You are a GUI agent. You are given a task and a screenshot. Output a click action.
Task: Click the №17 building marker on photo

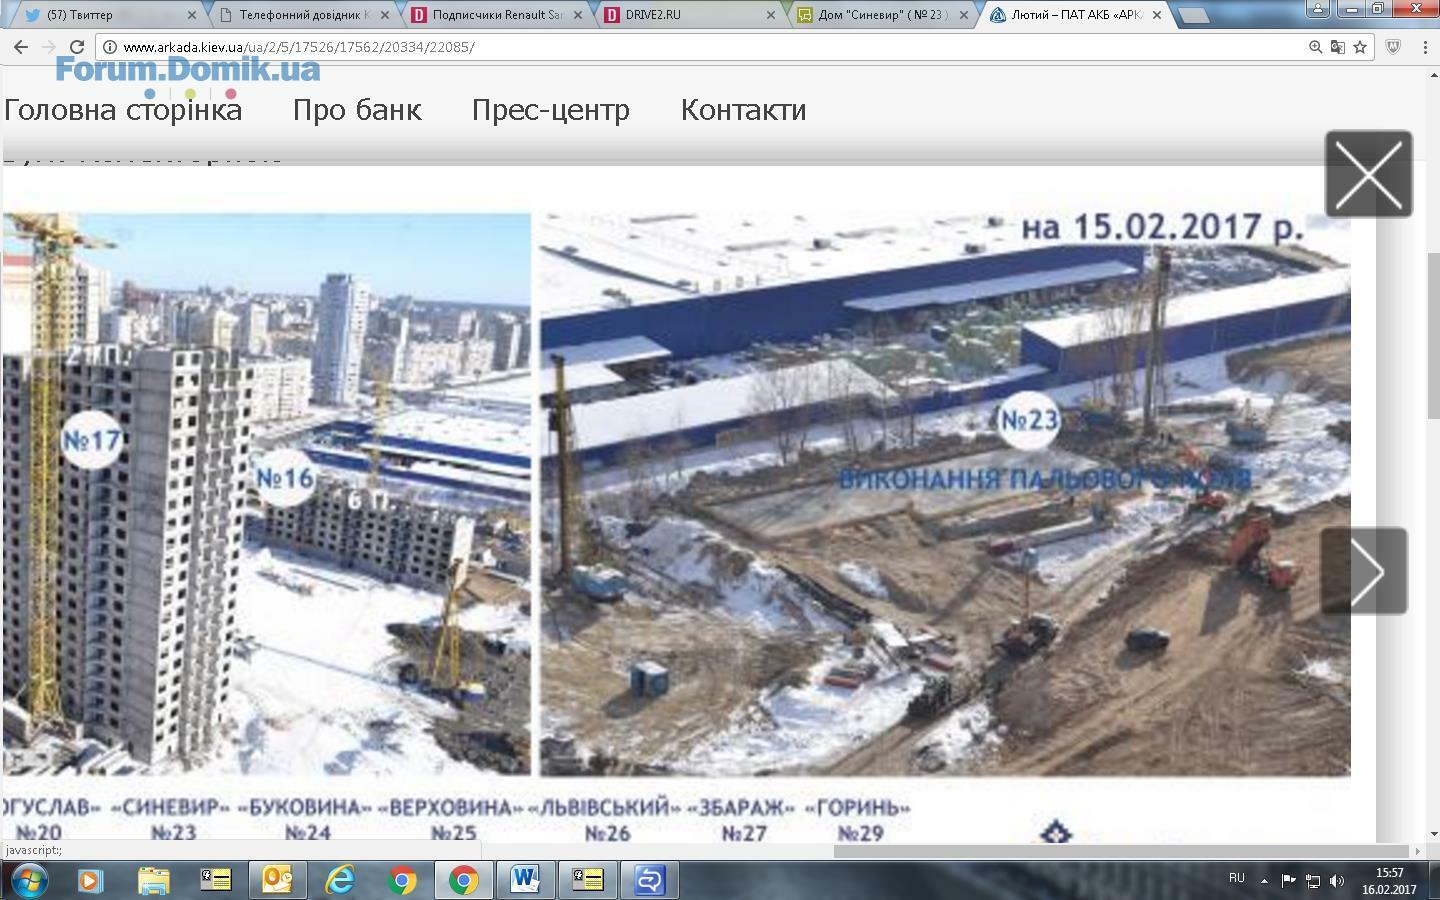tap(91, 439)
